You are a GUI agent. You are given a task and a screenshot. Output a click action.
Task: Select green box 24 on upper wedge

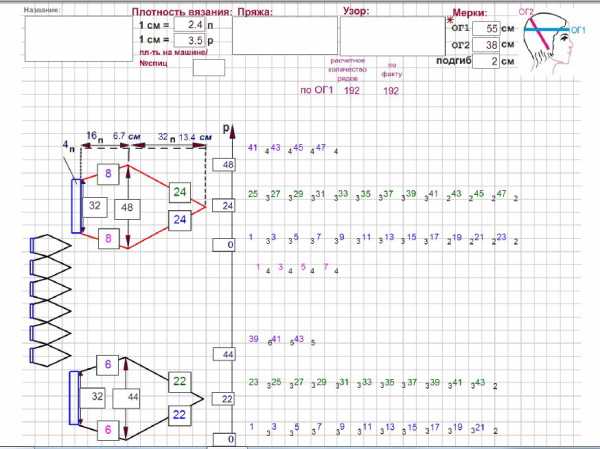180,192
